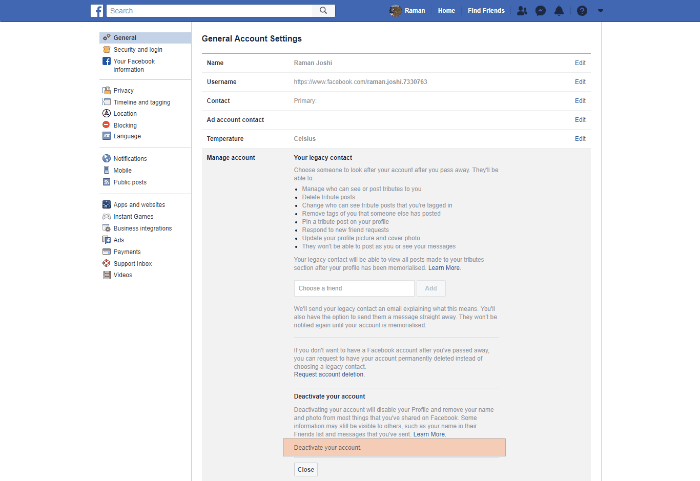Open General settings tab
The height and width of the screenshot is (481, 700).
[x=145, y=38]
